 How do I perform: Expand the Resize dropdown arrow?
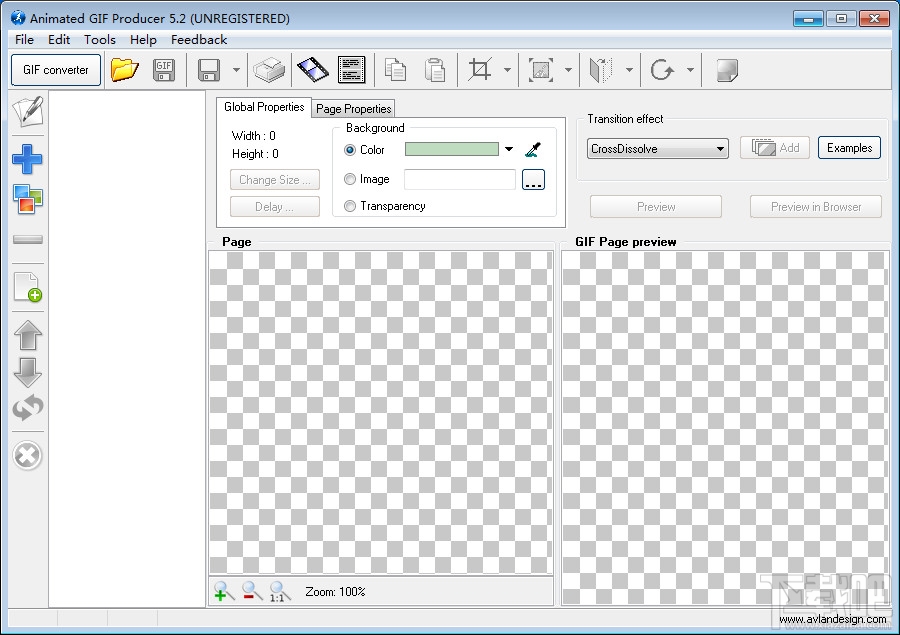pos(568,70)
